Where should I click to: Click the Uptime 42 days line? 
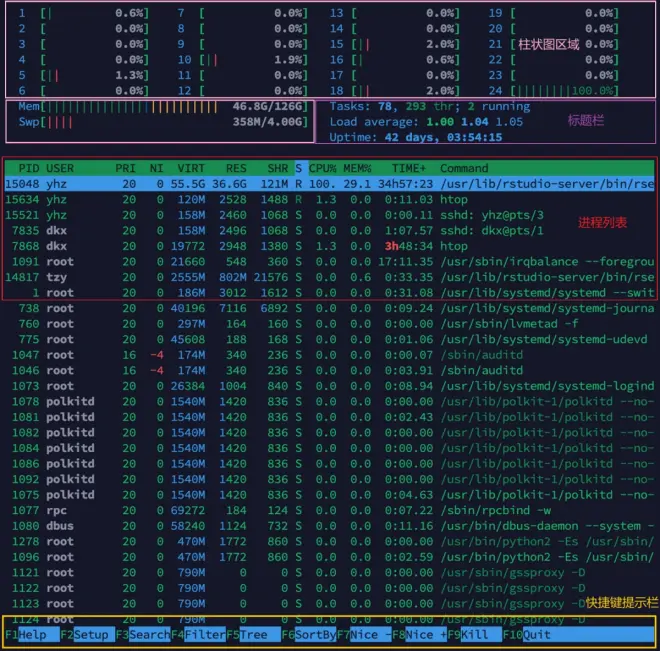[415, 138]
